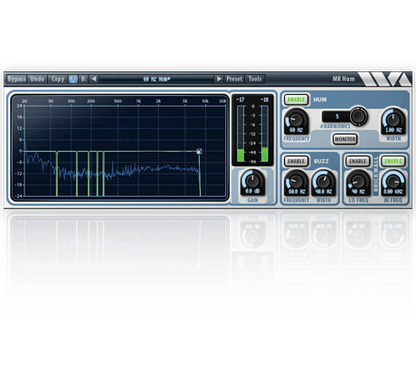Go to previous preset with left arrow
This screenshot has height=376, width=416.
[x=94, y=79]
